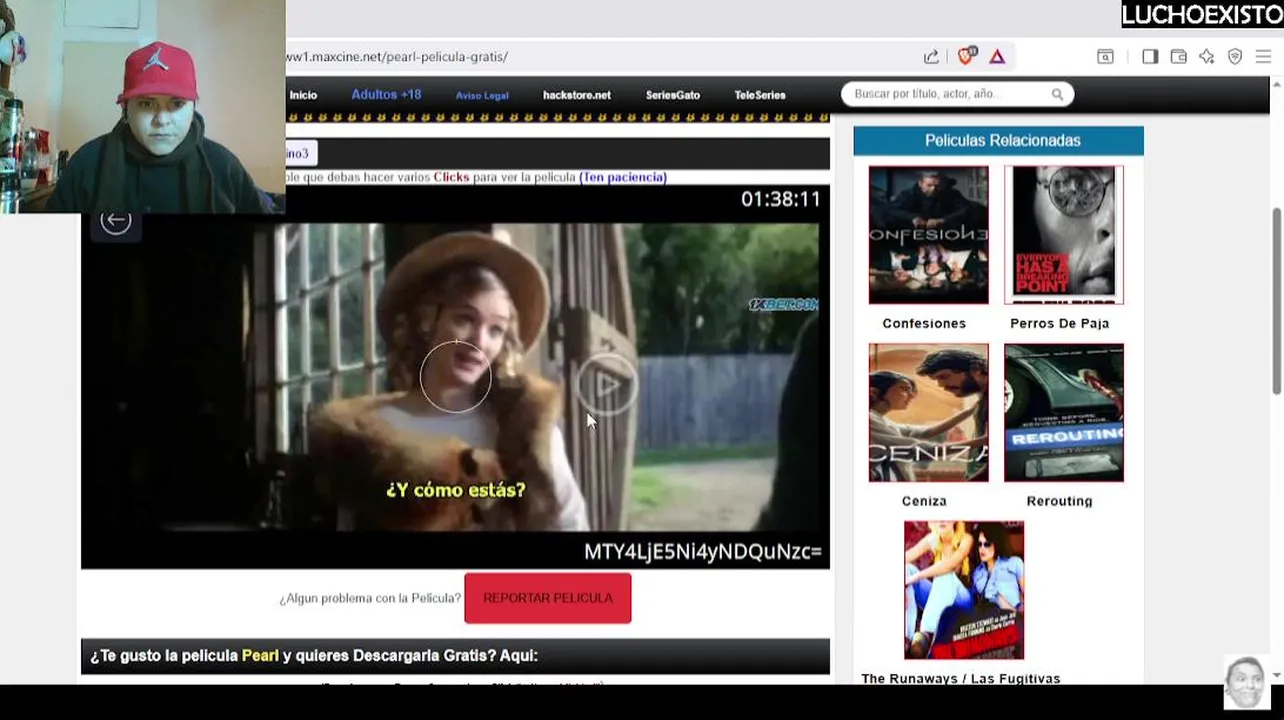Click the scrollbar up arrow

click(x=1276, y=85)
